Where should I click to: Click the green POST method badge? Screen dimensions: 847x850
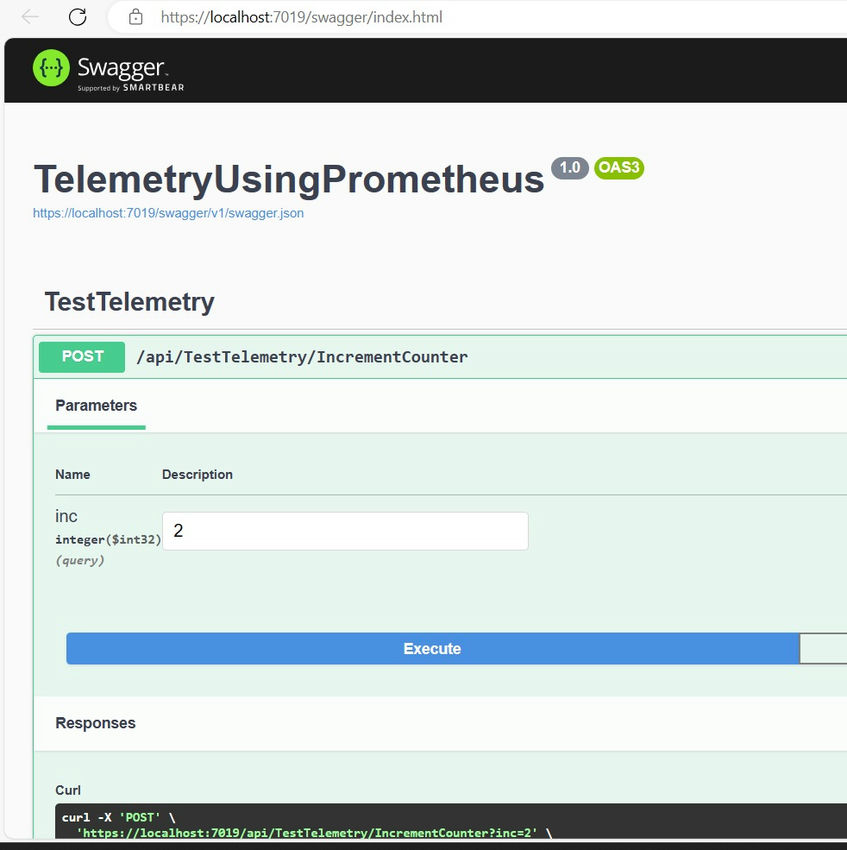82,357
